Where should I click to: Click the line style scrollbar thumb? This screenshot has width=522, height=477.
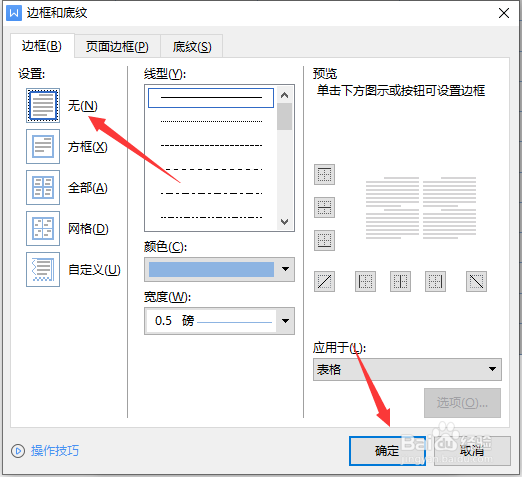(x=284, y=116)
